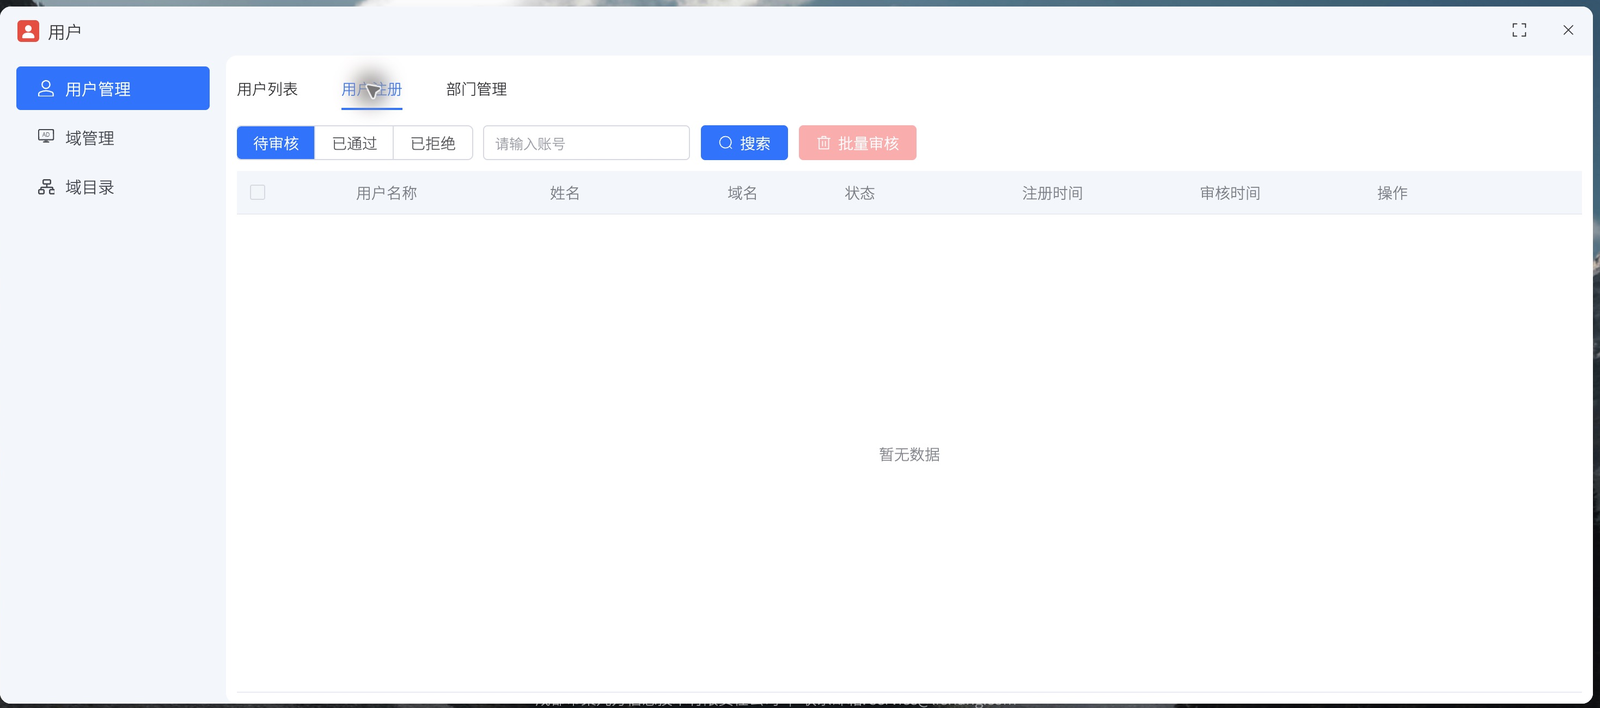Click the 批量审核 button

click(858, 143)
